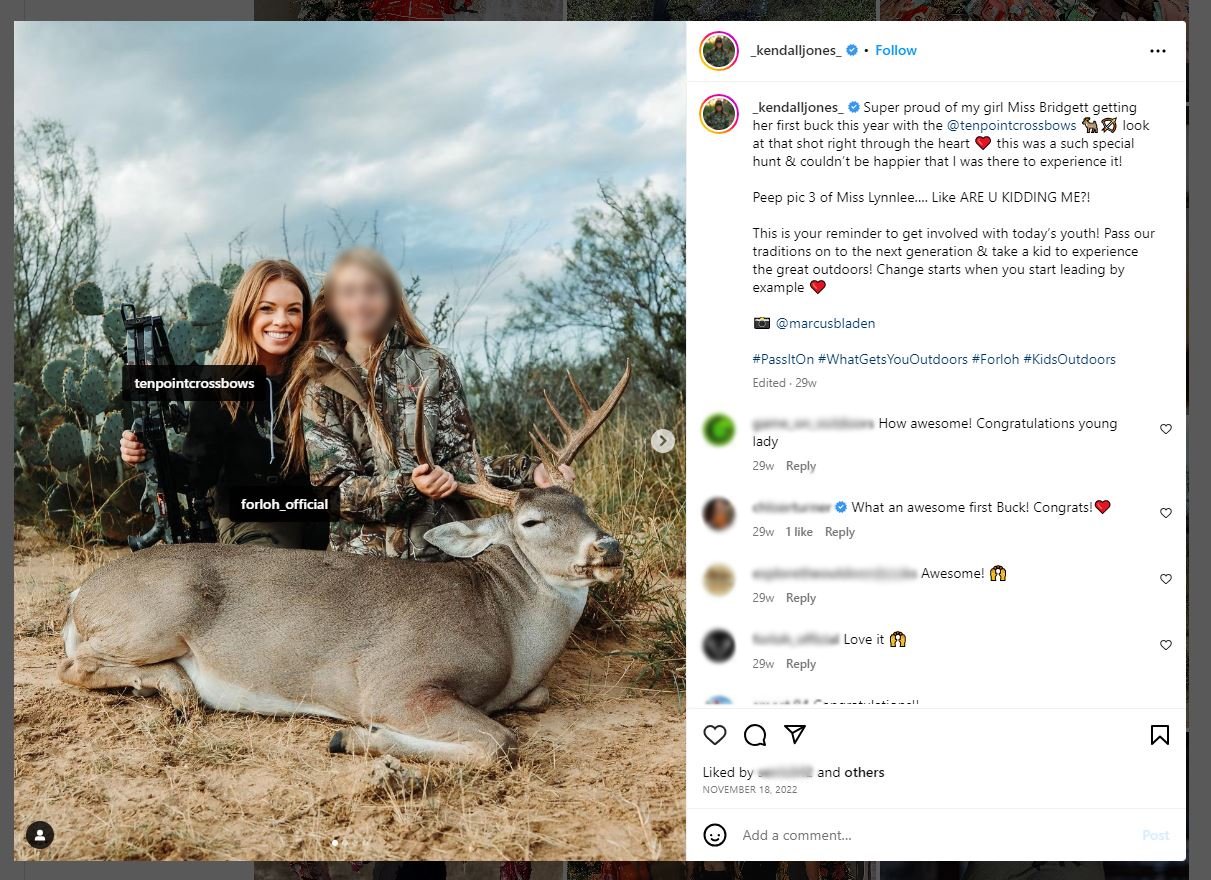Viewport: 1211px width, 880px height.
Task: View the "1 like" count on comment
Action: point(799,532)
